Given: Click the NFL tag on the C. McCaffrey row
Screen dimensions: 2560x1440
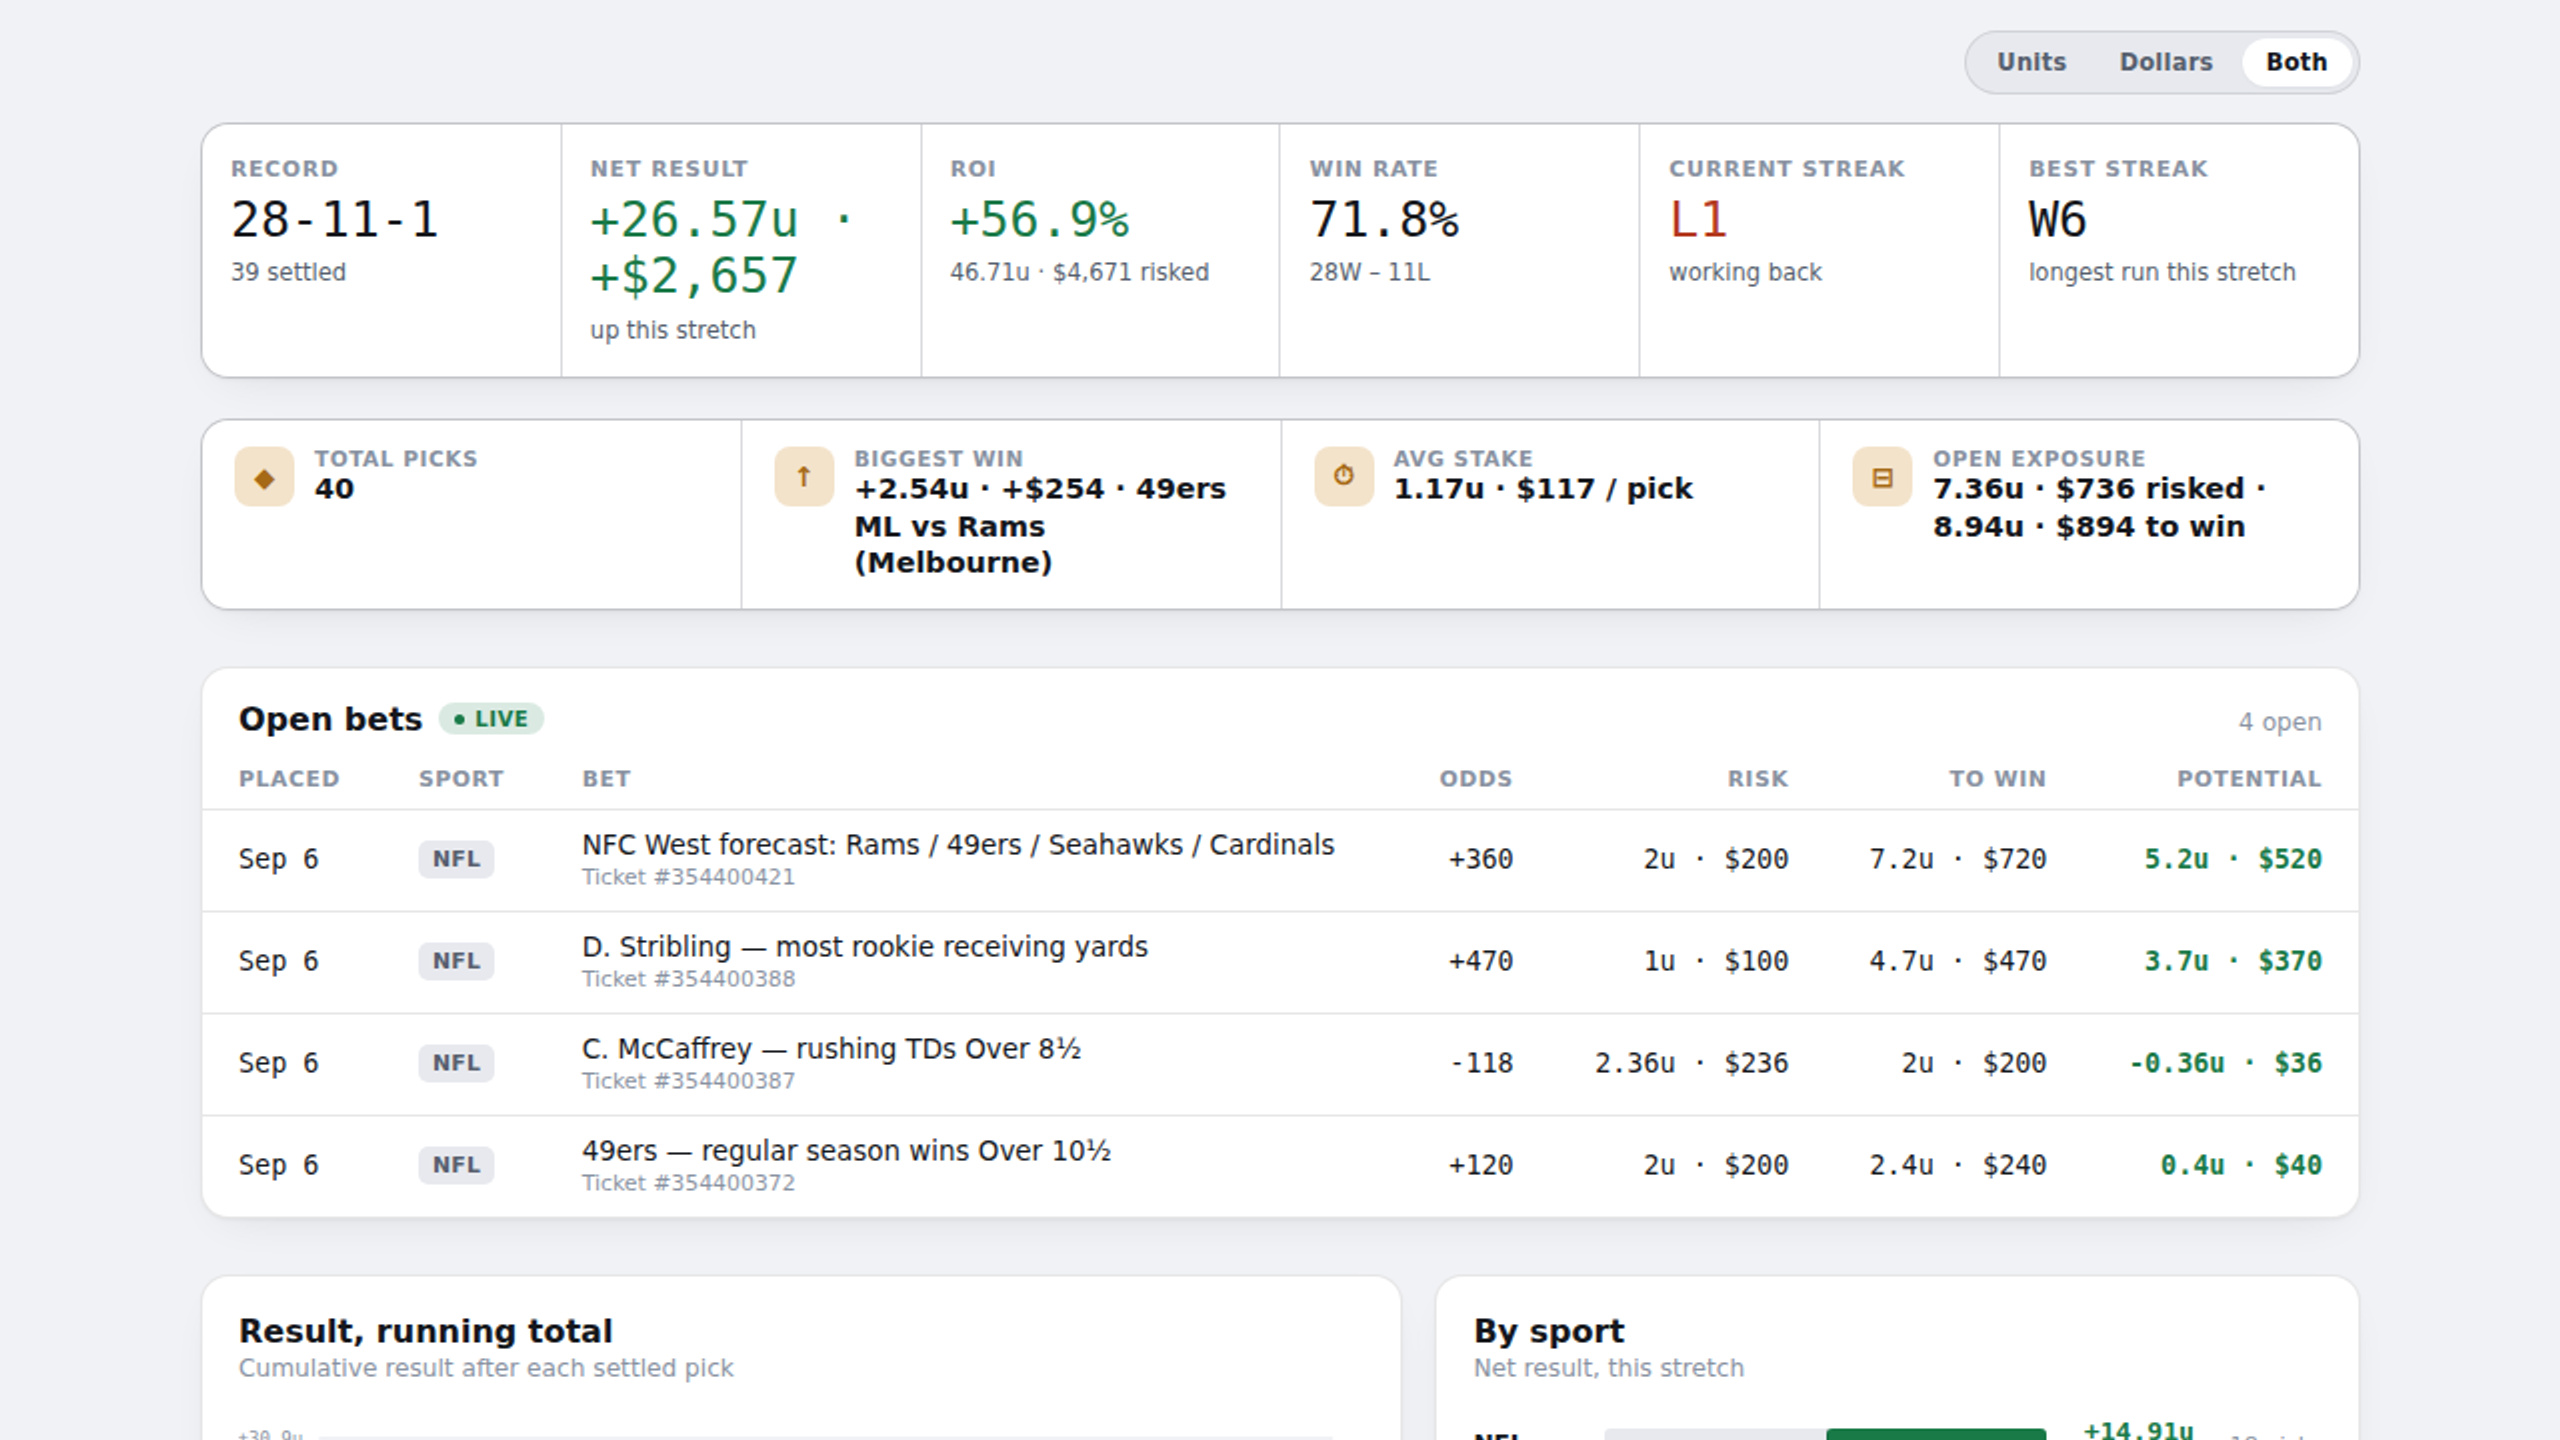Looking at the screenshot, I should [456, 1063].
